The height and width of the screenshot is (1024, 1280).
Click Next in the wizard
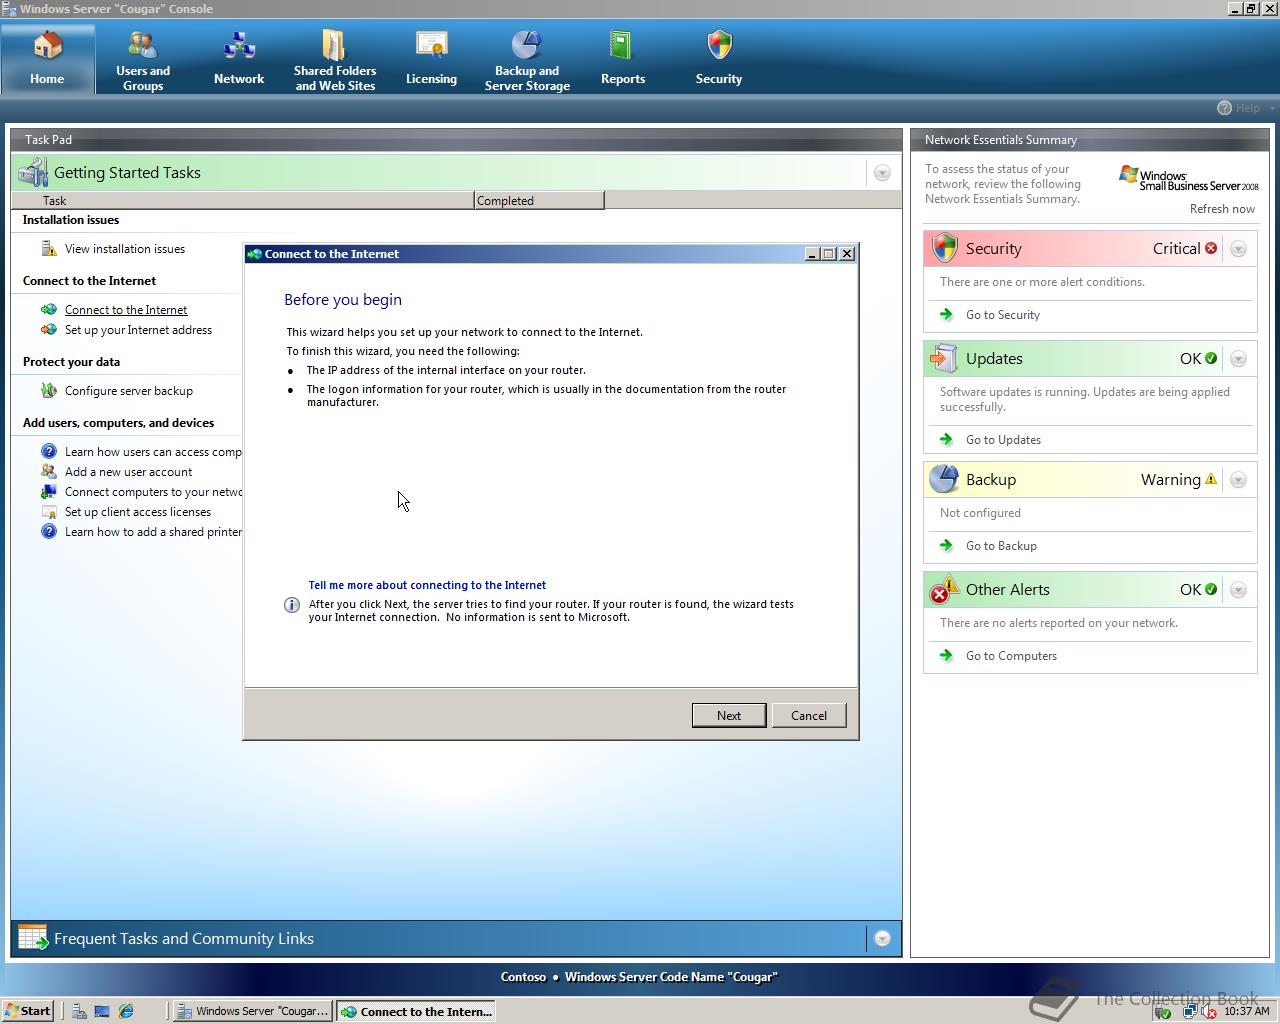(x=729, y=715)
